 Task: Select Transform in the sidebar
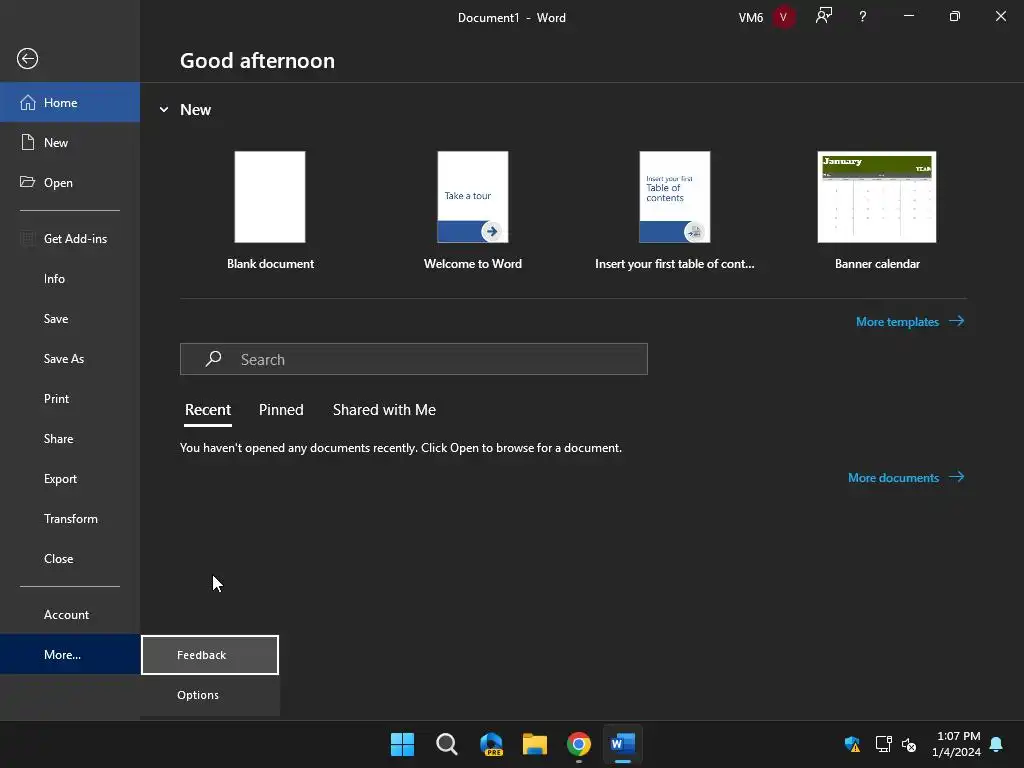point(70,519)
